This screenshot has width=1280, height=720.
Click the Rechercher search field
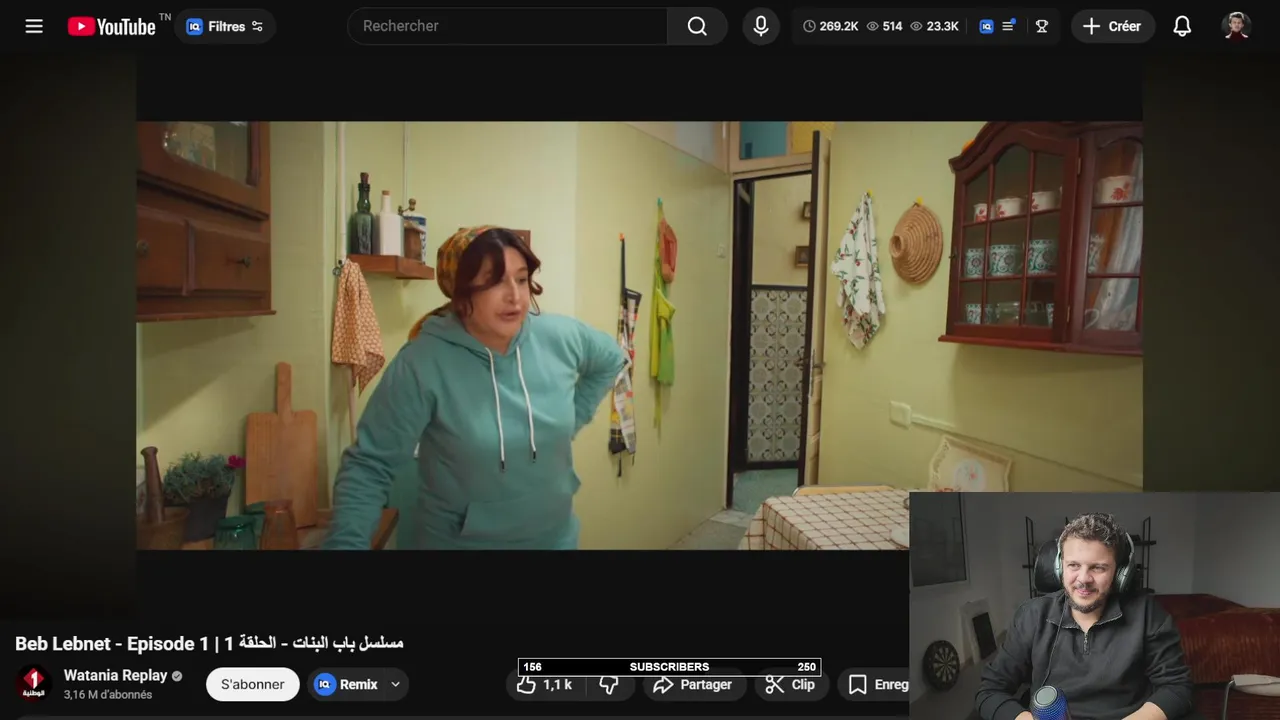pyautogui.click(x=508, y=26)
